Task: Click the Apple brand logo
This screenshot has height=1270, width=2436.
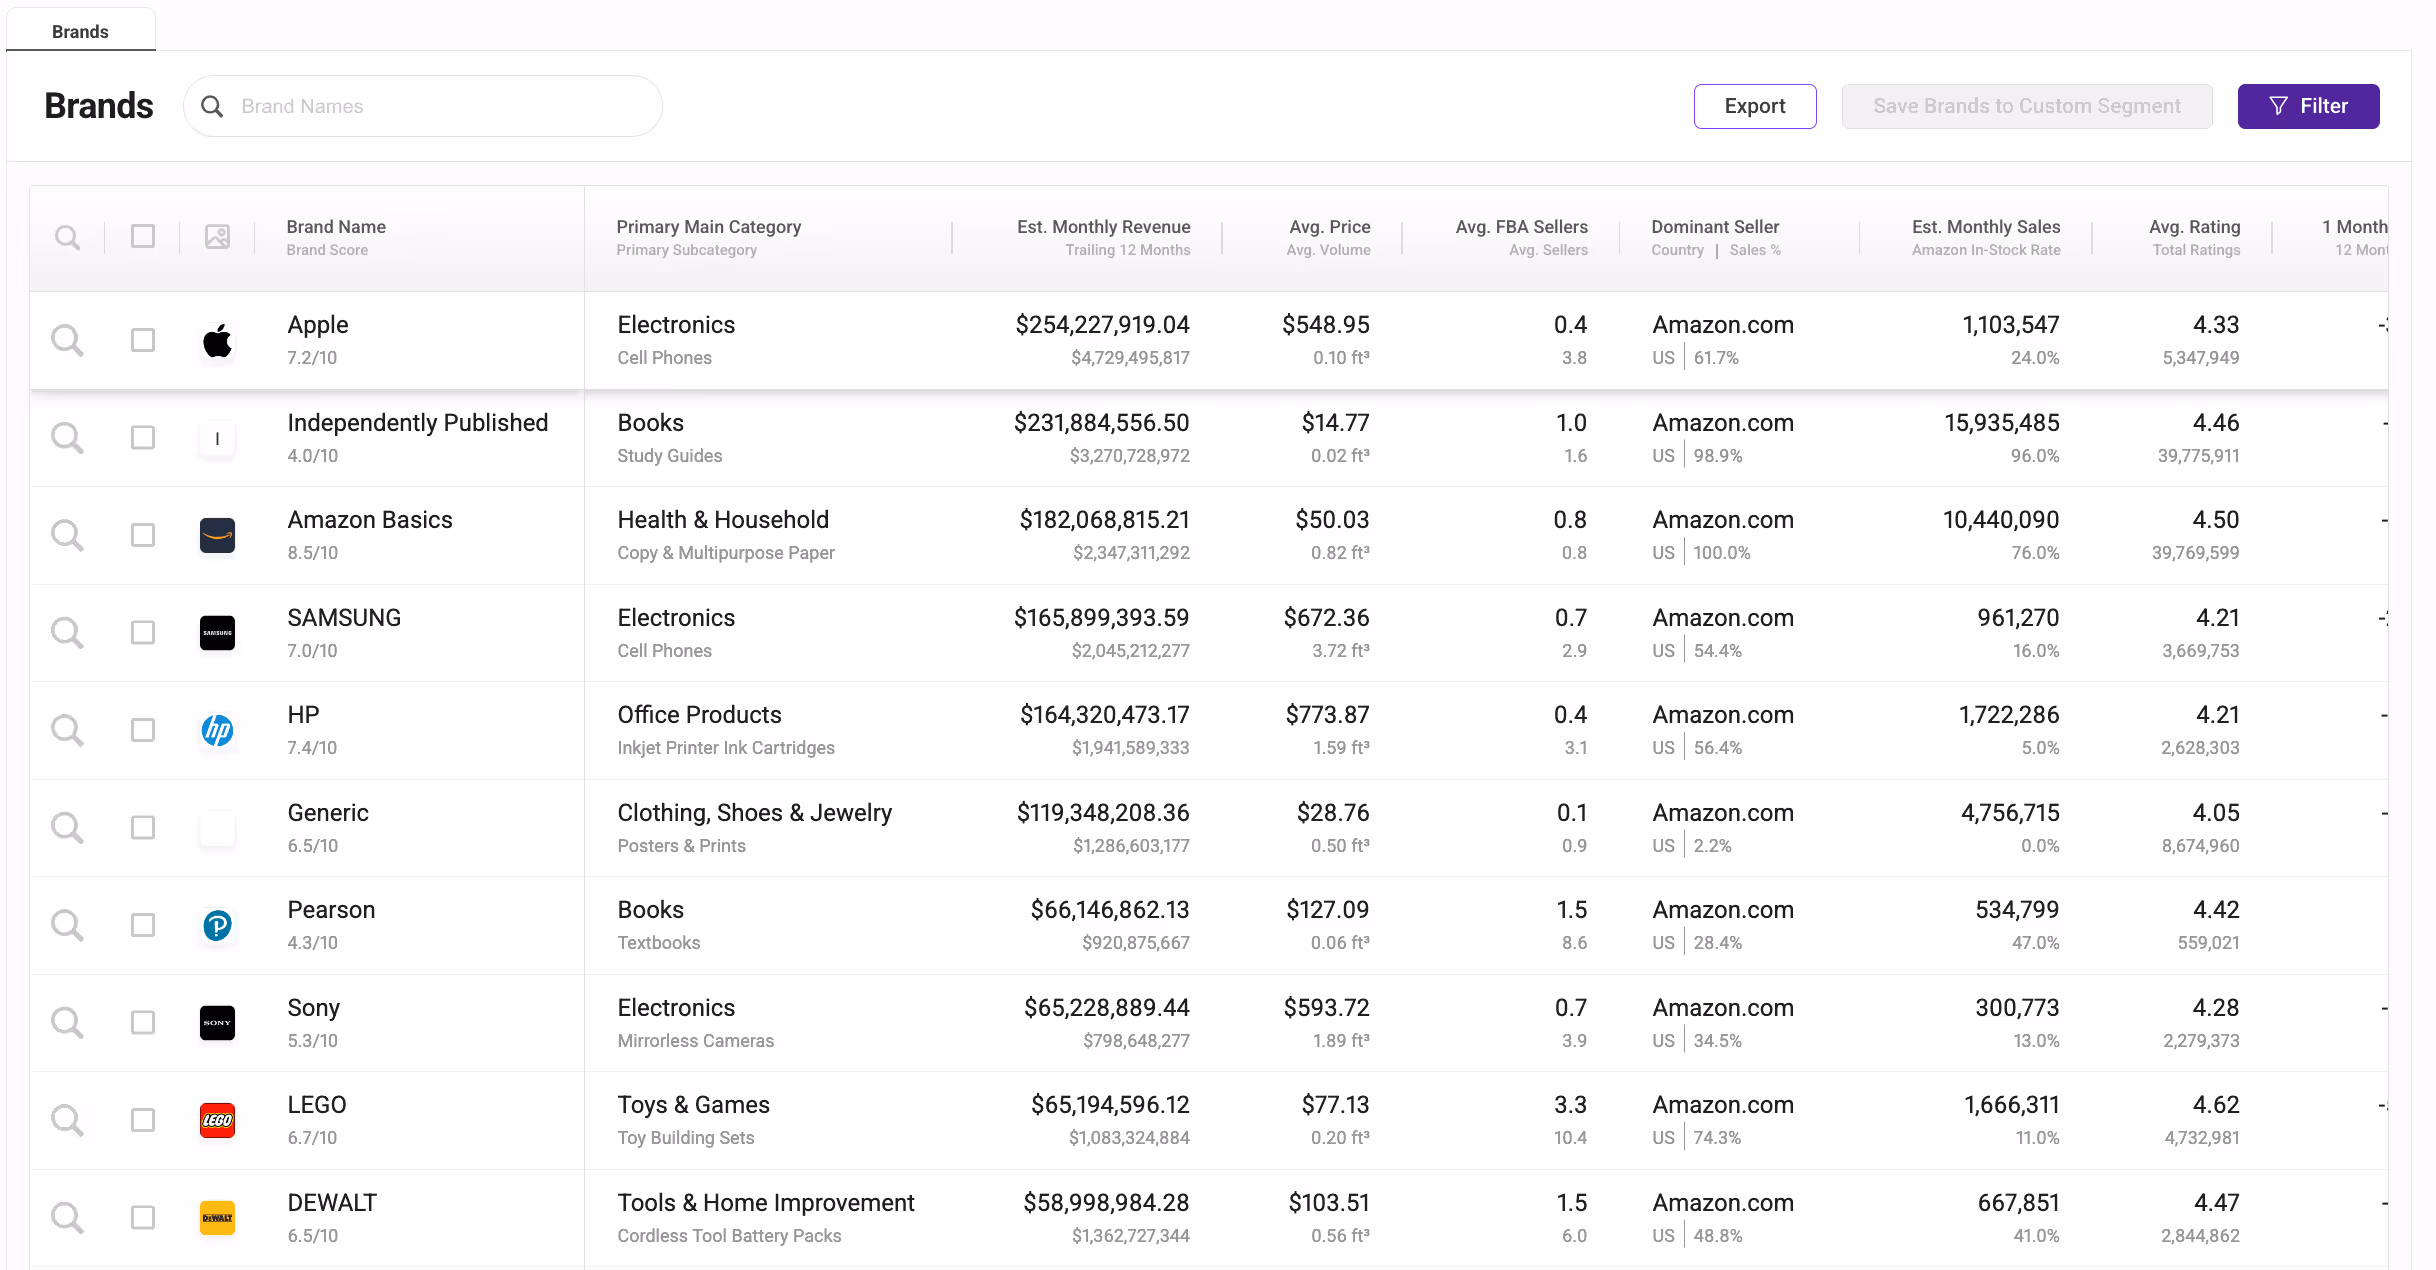Action: [217, 340]
